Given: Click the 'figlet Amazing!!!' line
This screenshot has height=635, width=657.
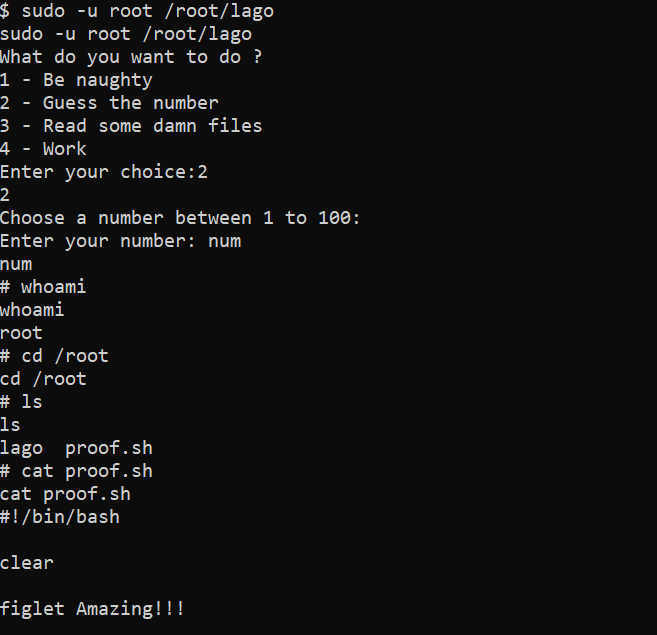Looking at the screenshot, I should (x=92, y=609).
